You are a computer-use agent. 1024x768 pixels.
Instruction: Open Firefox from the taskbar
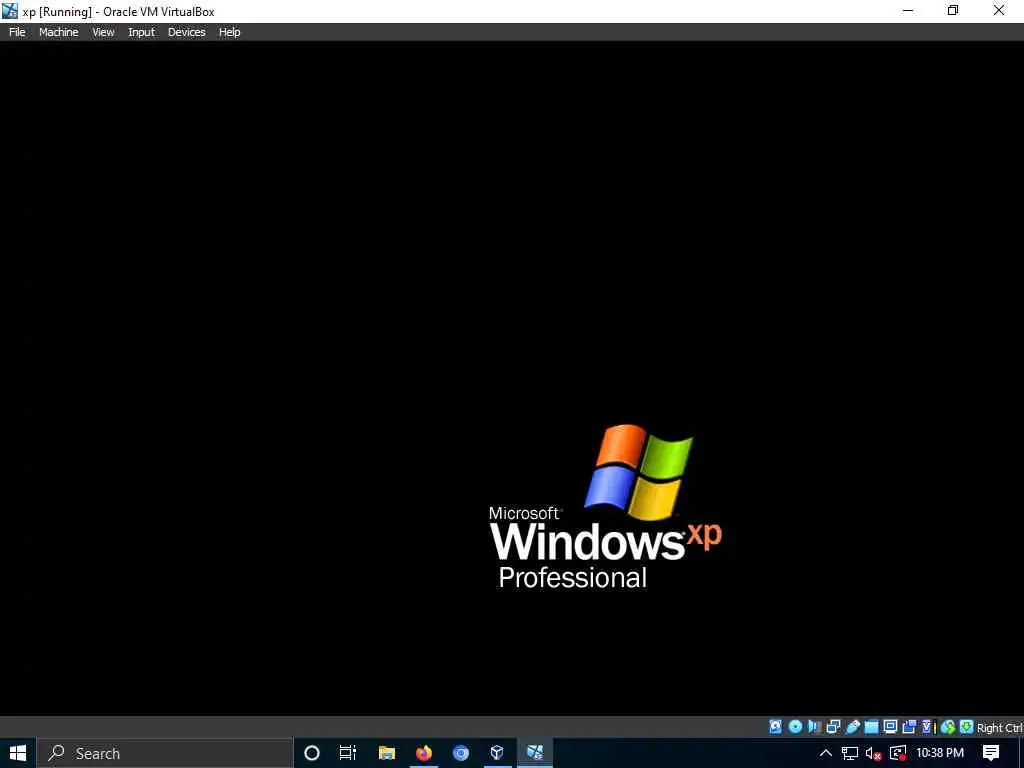pyautogui.click(x=424, y=753)
